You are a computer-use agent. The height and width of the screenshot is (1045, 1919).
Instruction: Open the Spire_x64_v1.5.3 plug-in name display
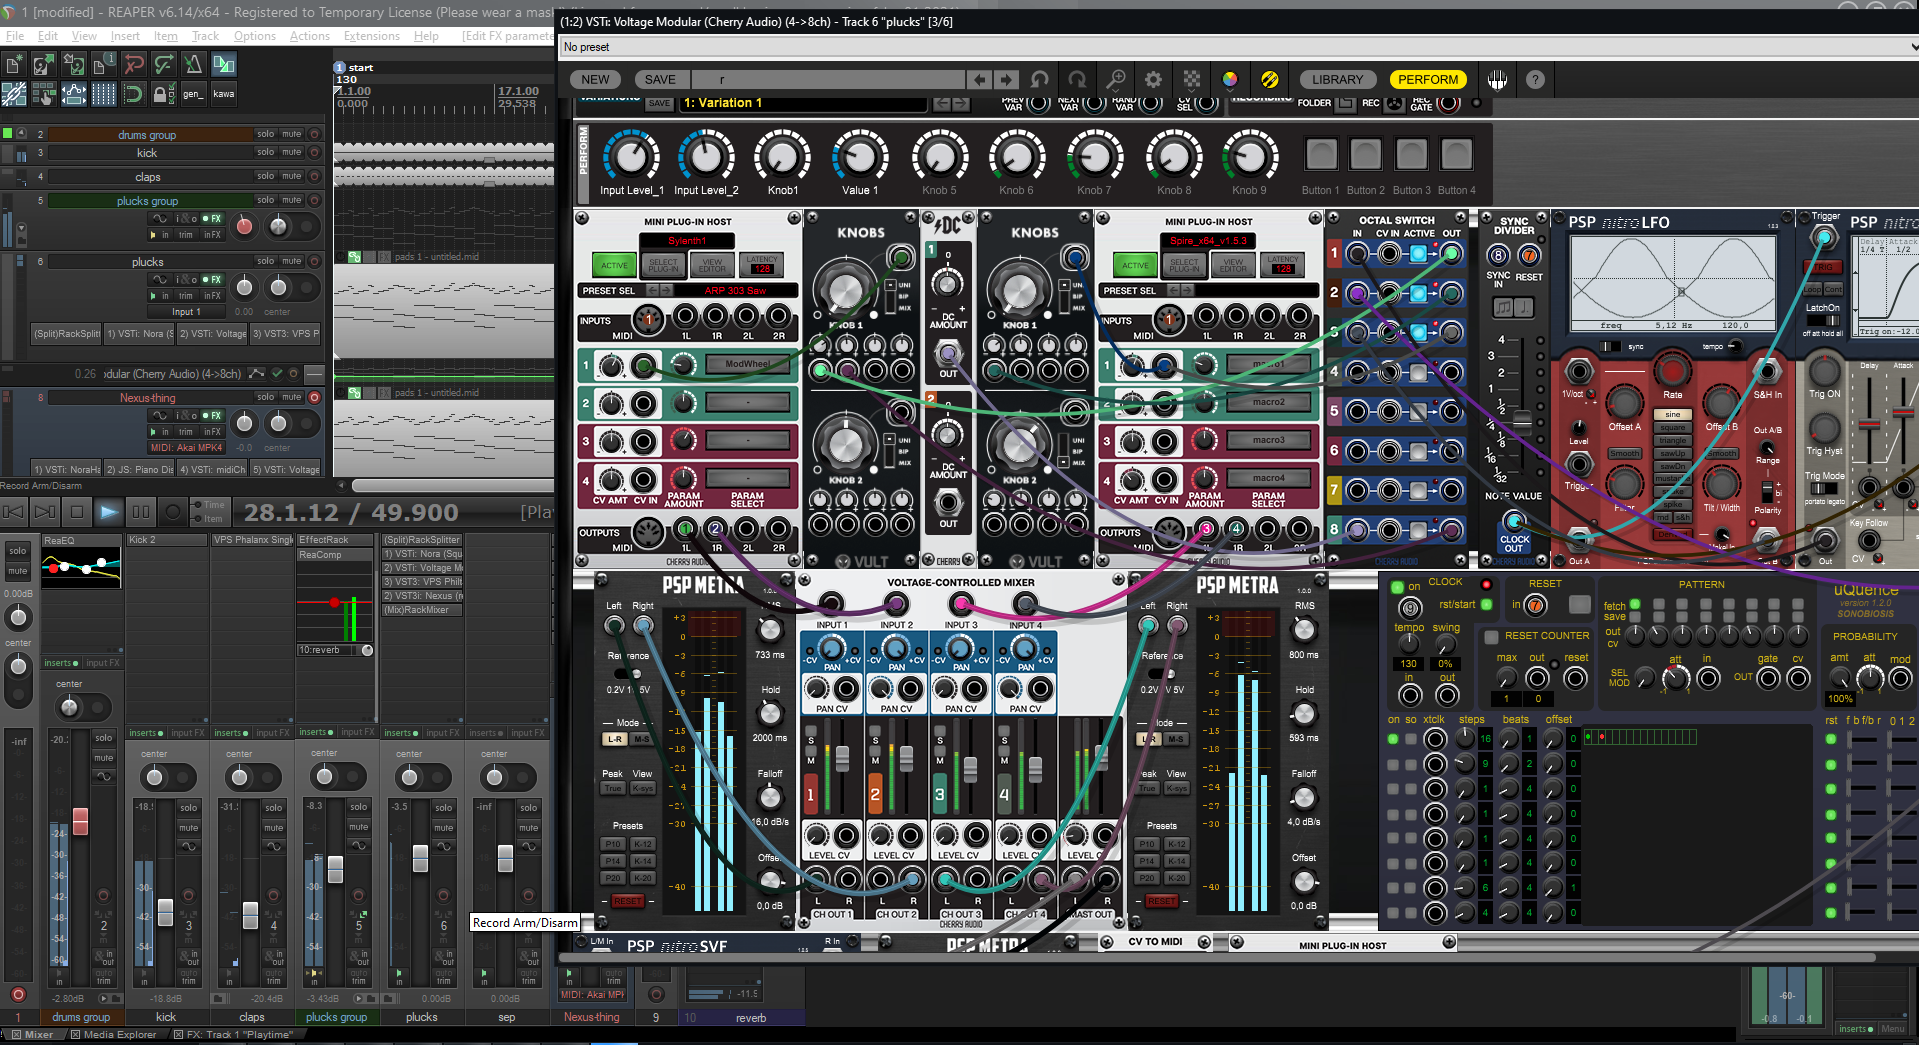click(x=1210, y=241)
